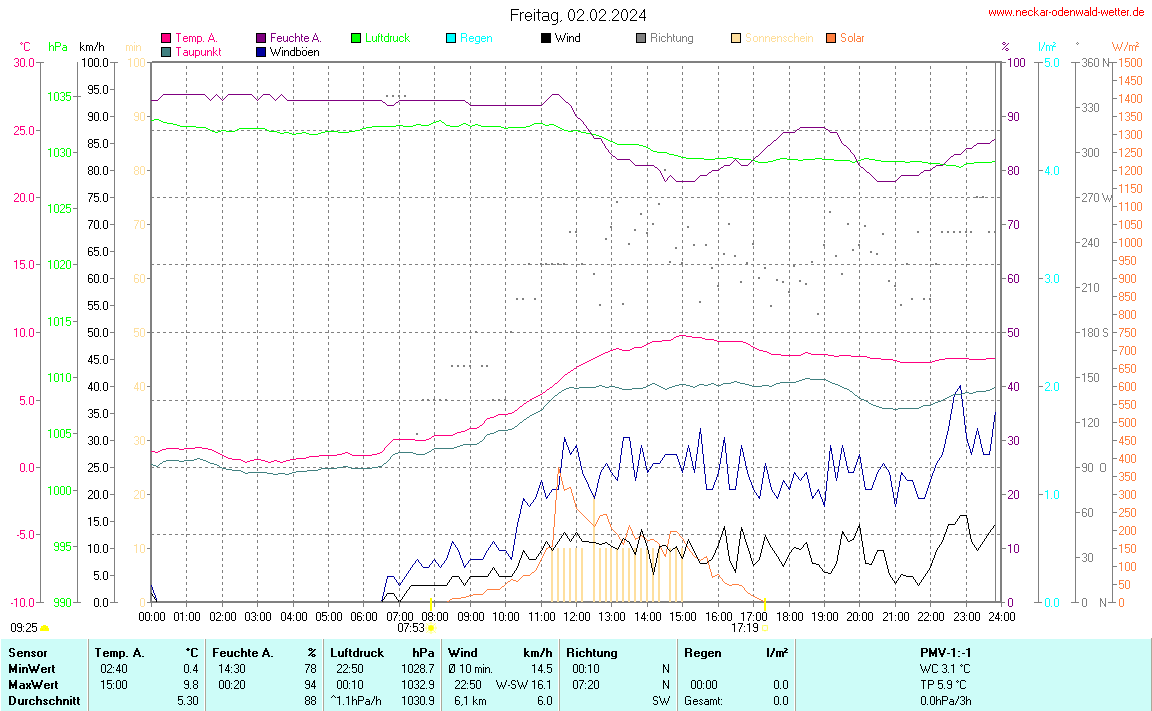
Task: Select the green Luftdruck legend swatch
Action: point(356,38)
